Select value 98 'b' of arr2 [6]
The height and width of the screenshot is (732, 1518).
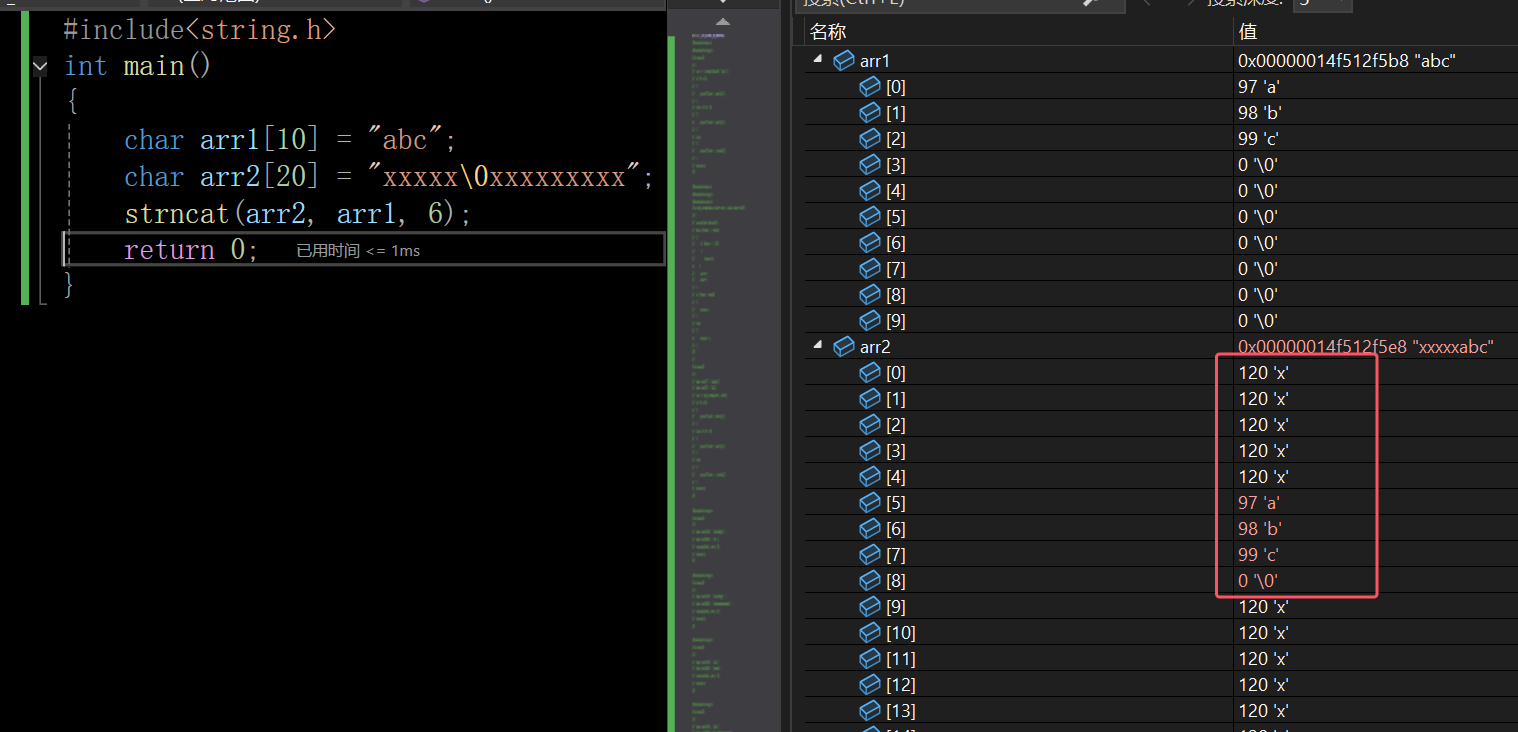(1260, 529)
